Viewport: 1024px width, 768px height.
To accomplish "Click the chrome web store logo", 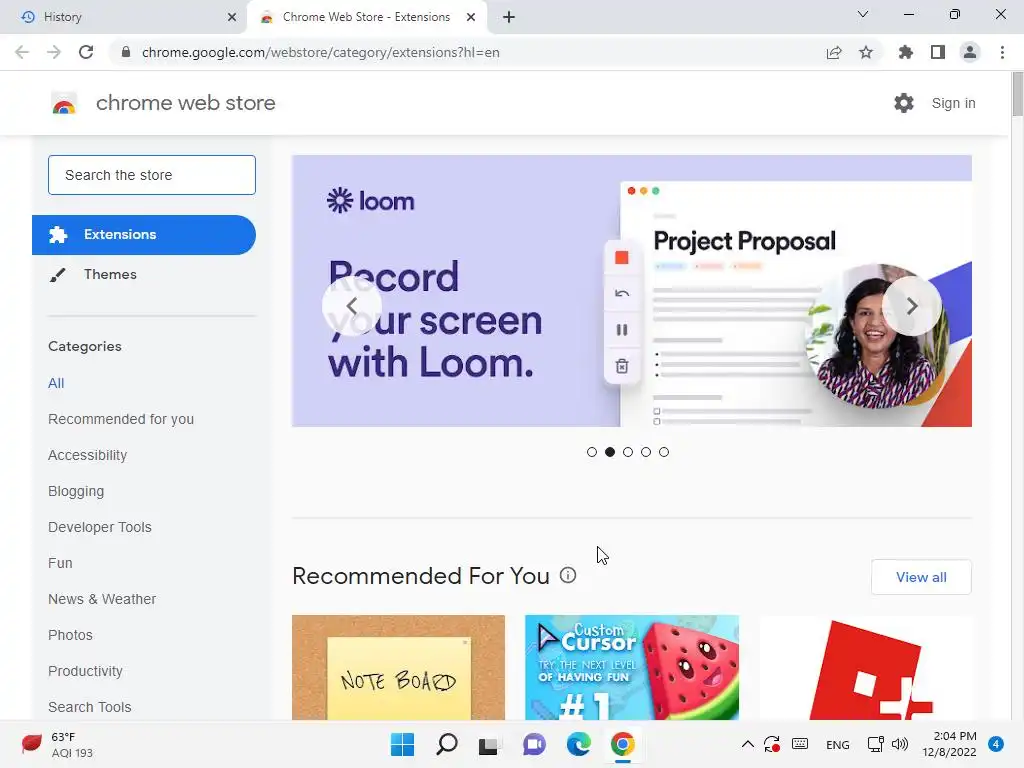I will (x=64, y=103).
